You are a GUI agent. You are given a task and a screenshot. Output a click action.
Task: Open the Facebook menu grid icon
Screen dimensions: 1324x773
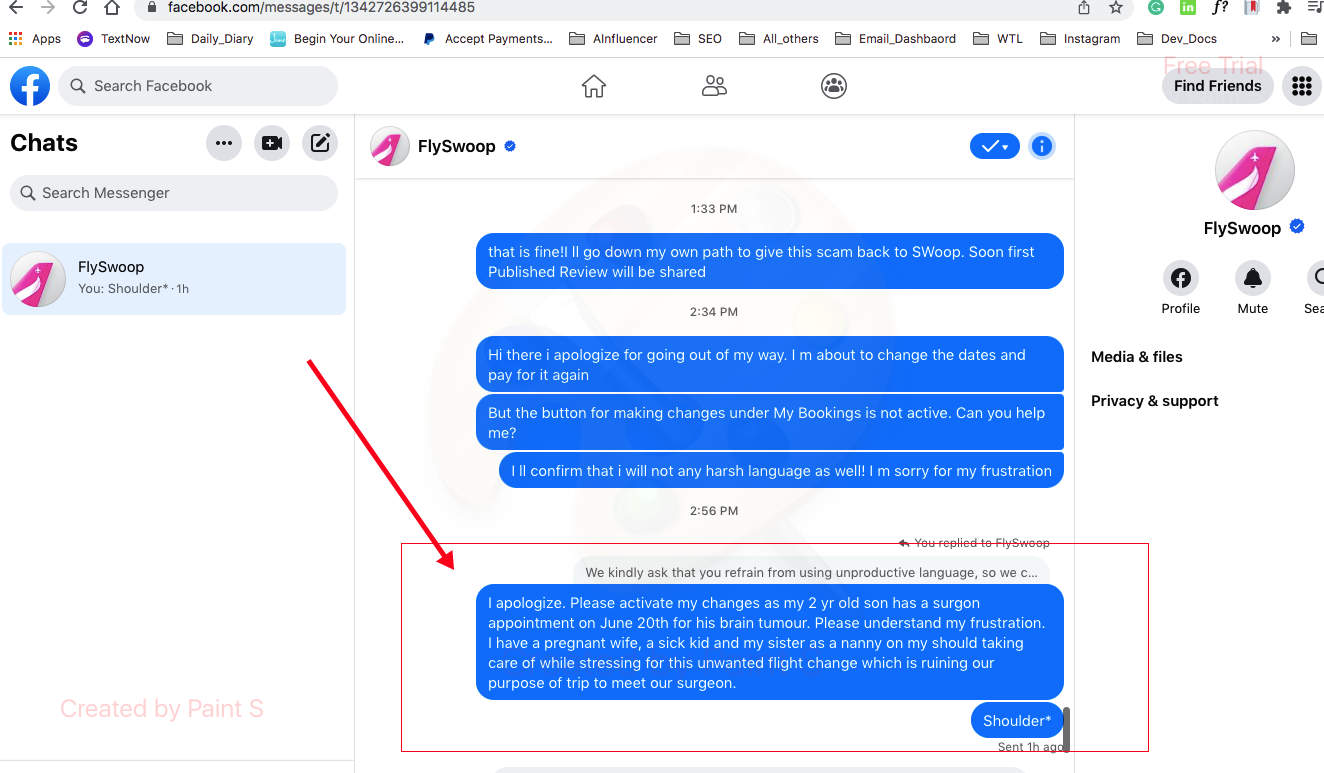[1301, 86]
